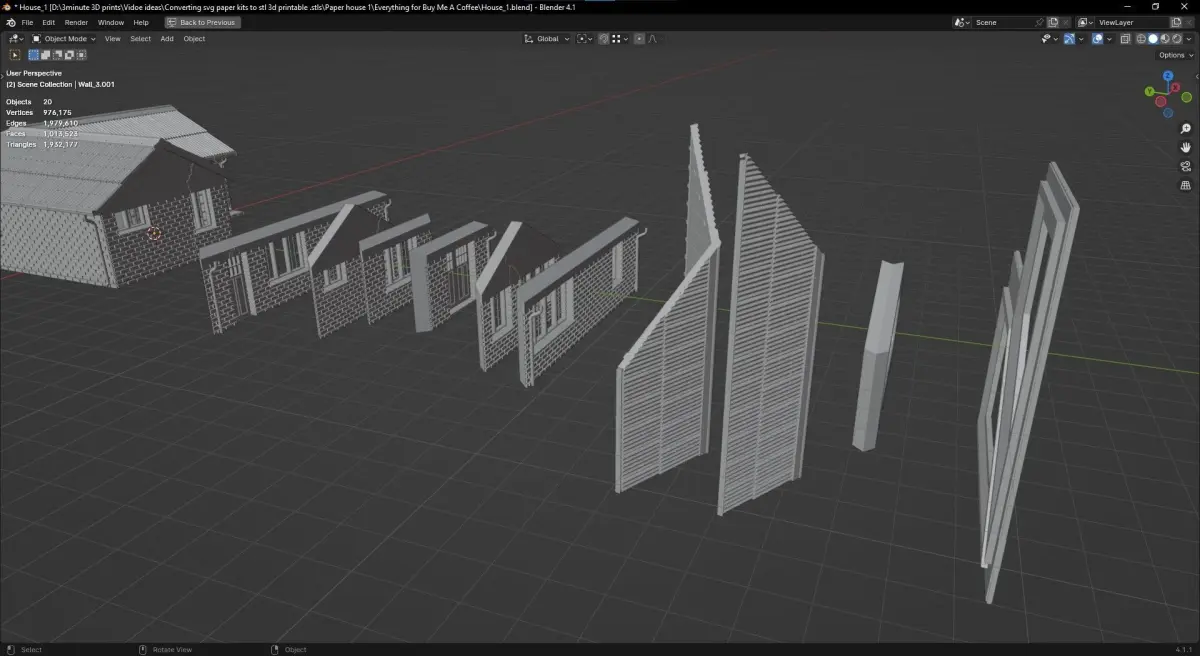The height and width of the screenshot is (656, 1200).
Task: Open the Object Mode dropdown
Action: point(64,39)
